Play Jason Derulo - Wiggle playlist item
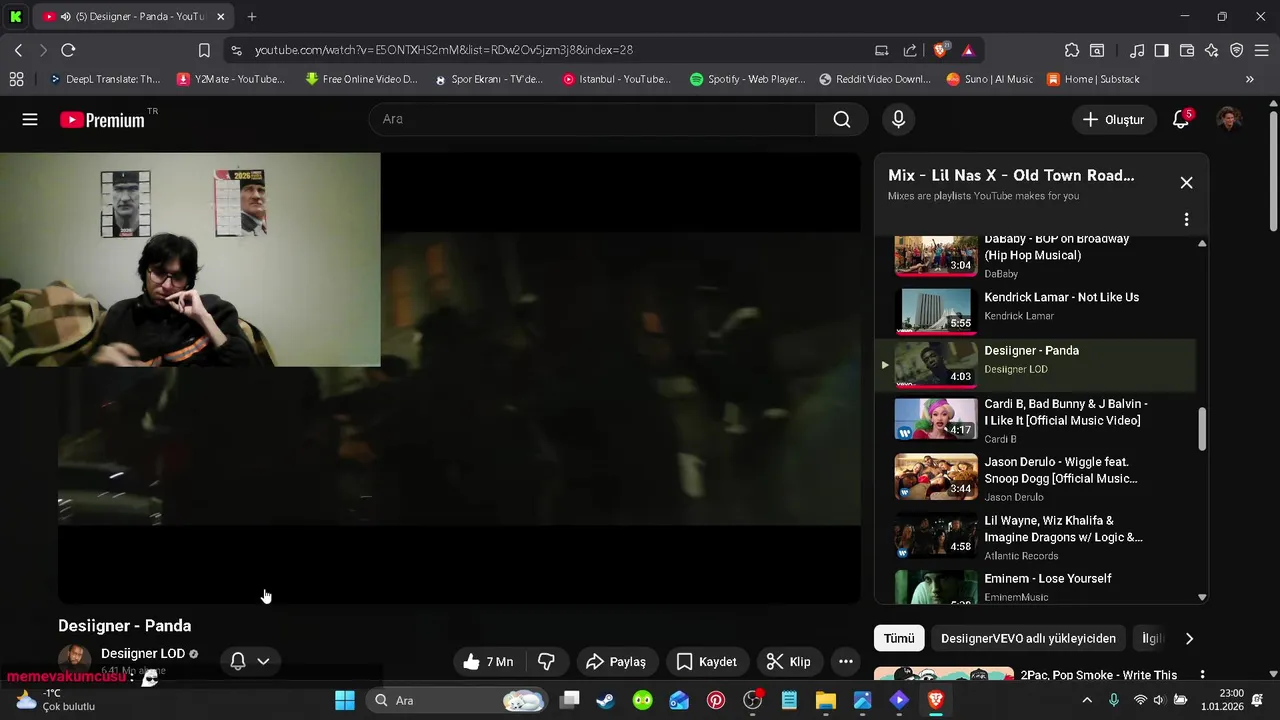 1035,478
